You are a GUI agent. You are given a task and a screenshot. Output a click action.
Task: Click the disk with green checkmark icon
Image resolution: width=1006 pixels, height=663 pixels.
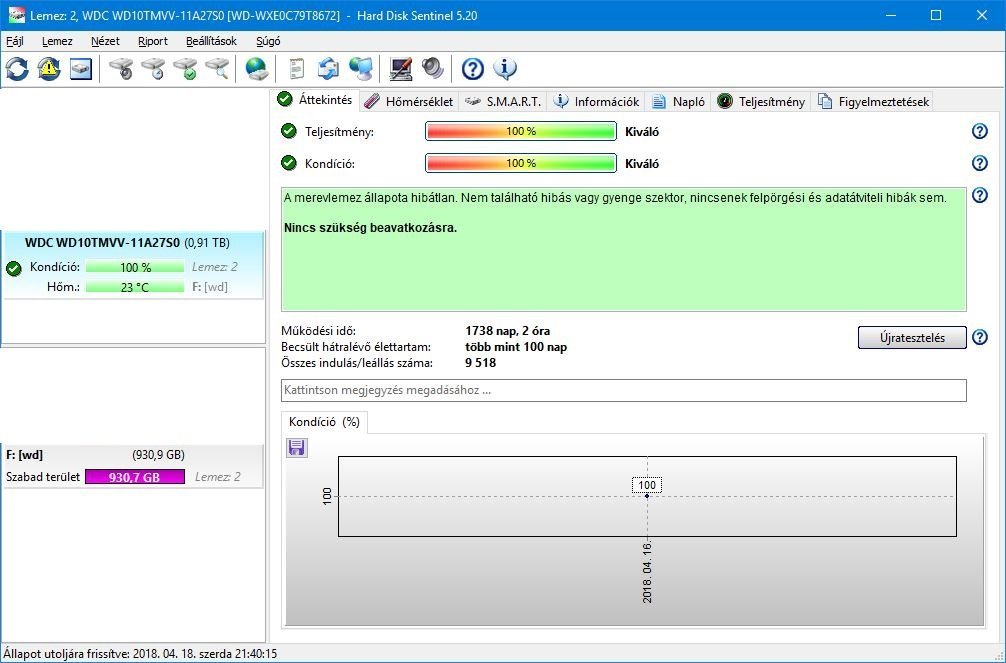pyautogui.click(x=185, y=69)
